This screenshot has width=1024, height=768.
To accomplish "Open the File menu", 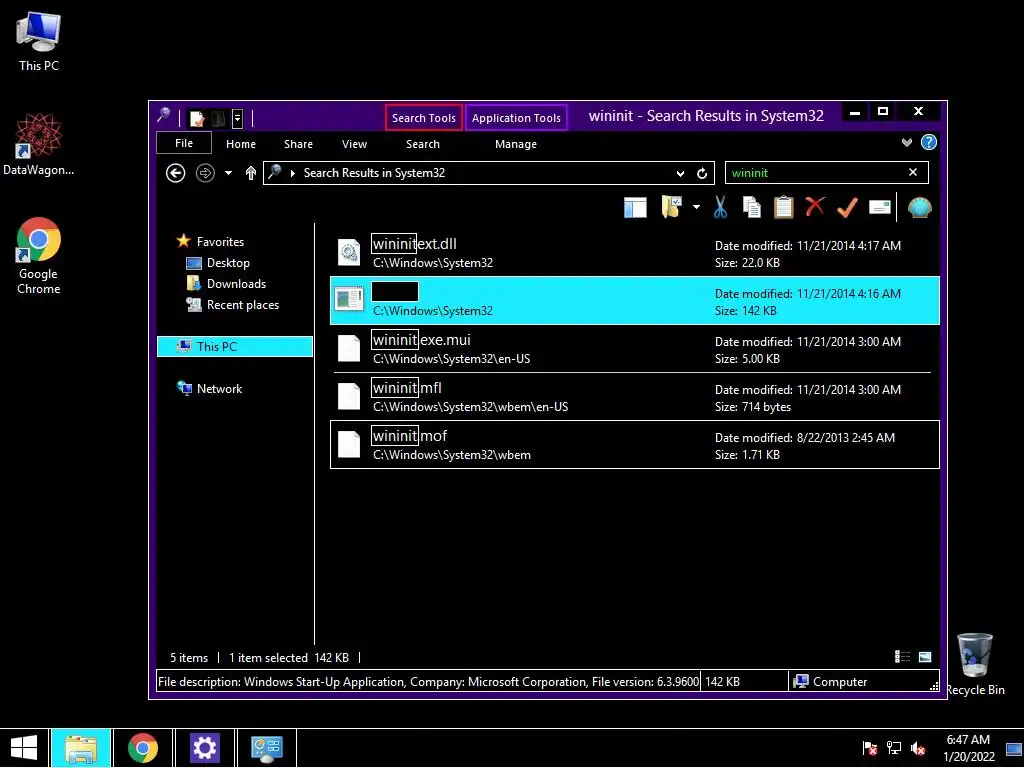I will coord(184,143).
